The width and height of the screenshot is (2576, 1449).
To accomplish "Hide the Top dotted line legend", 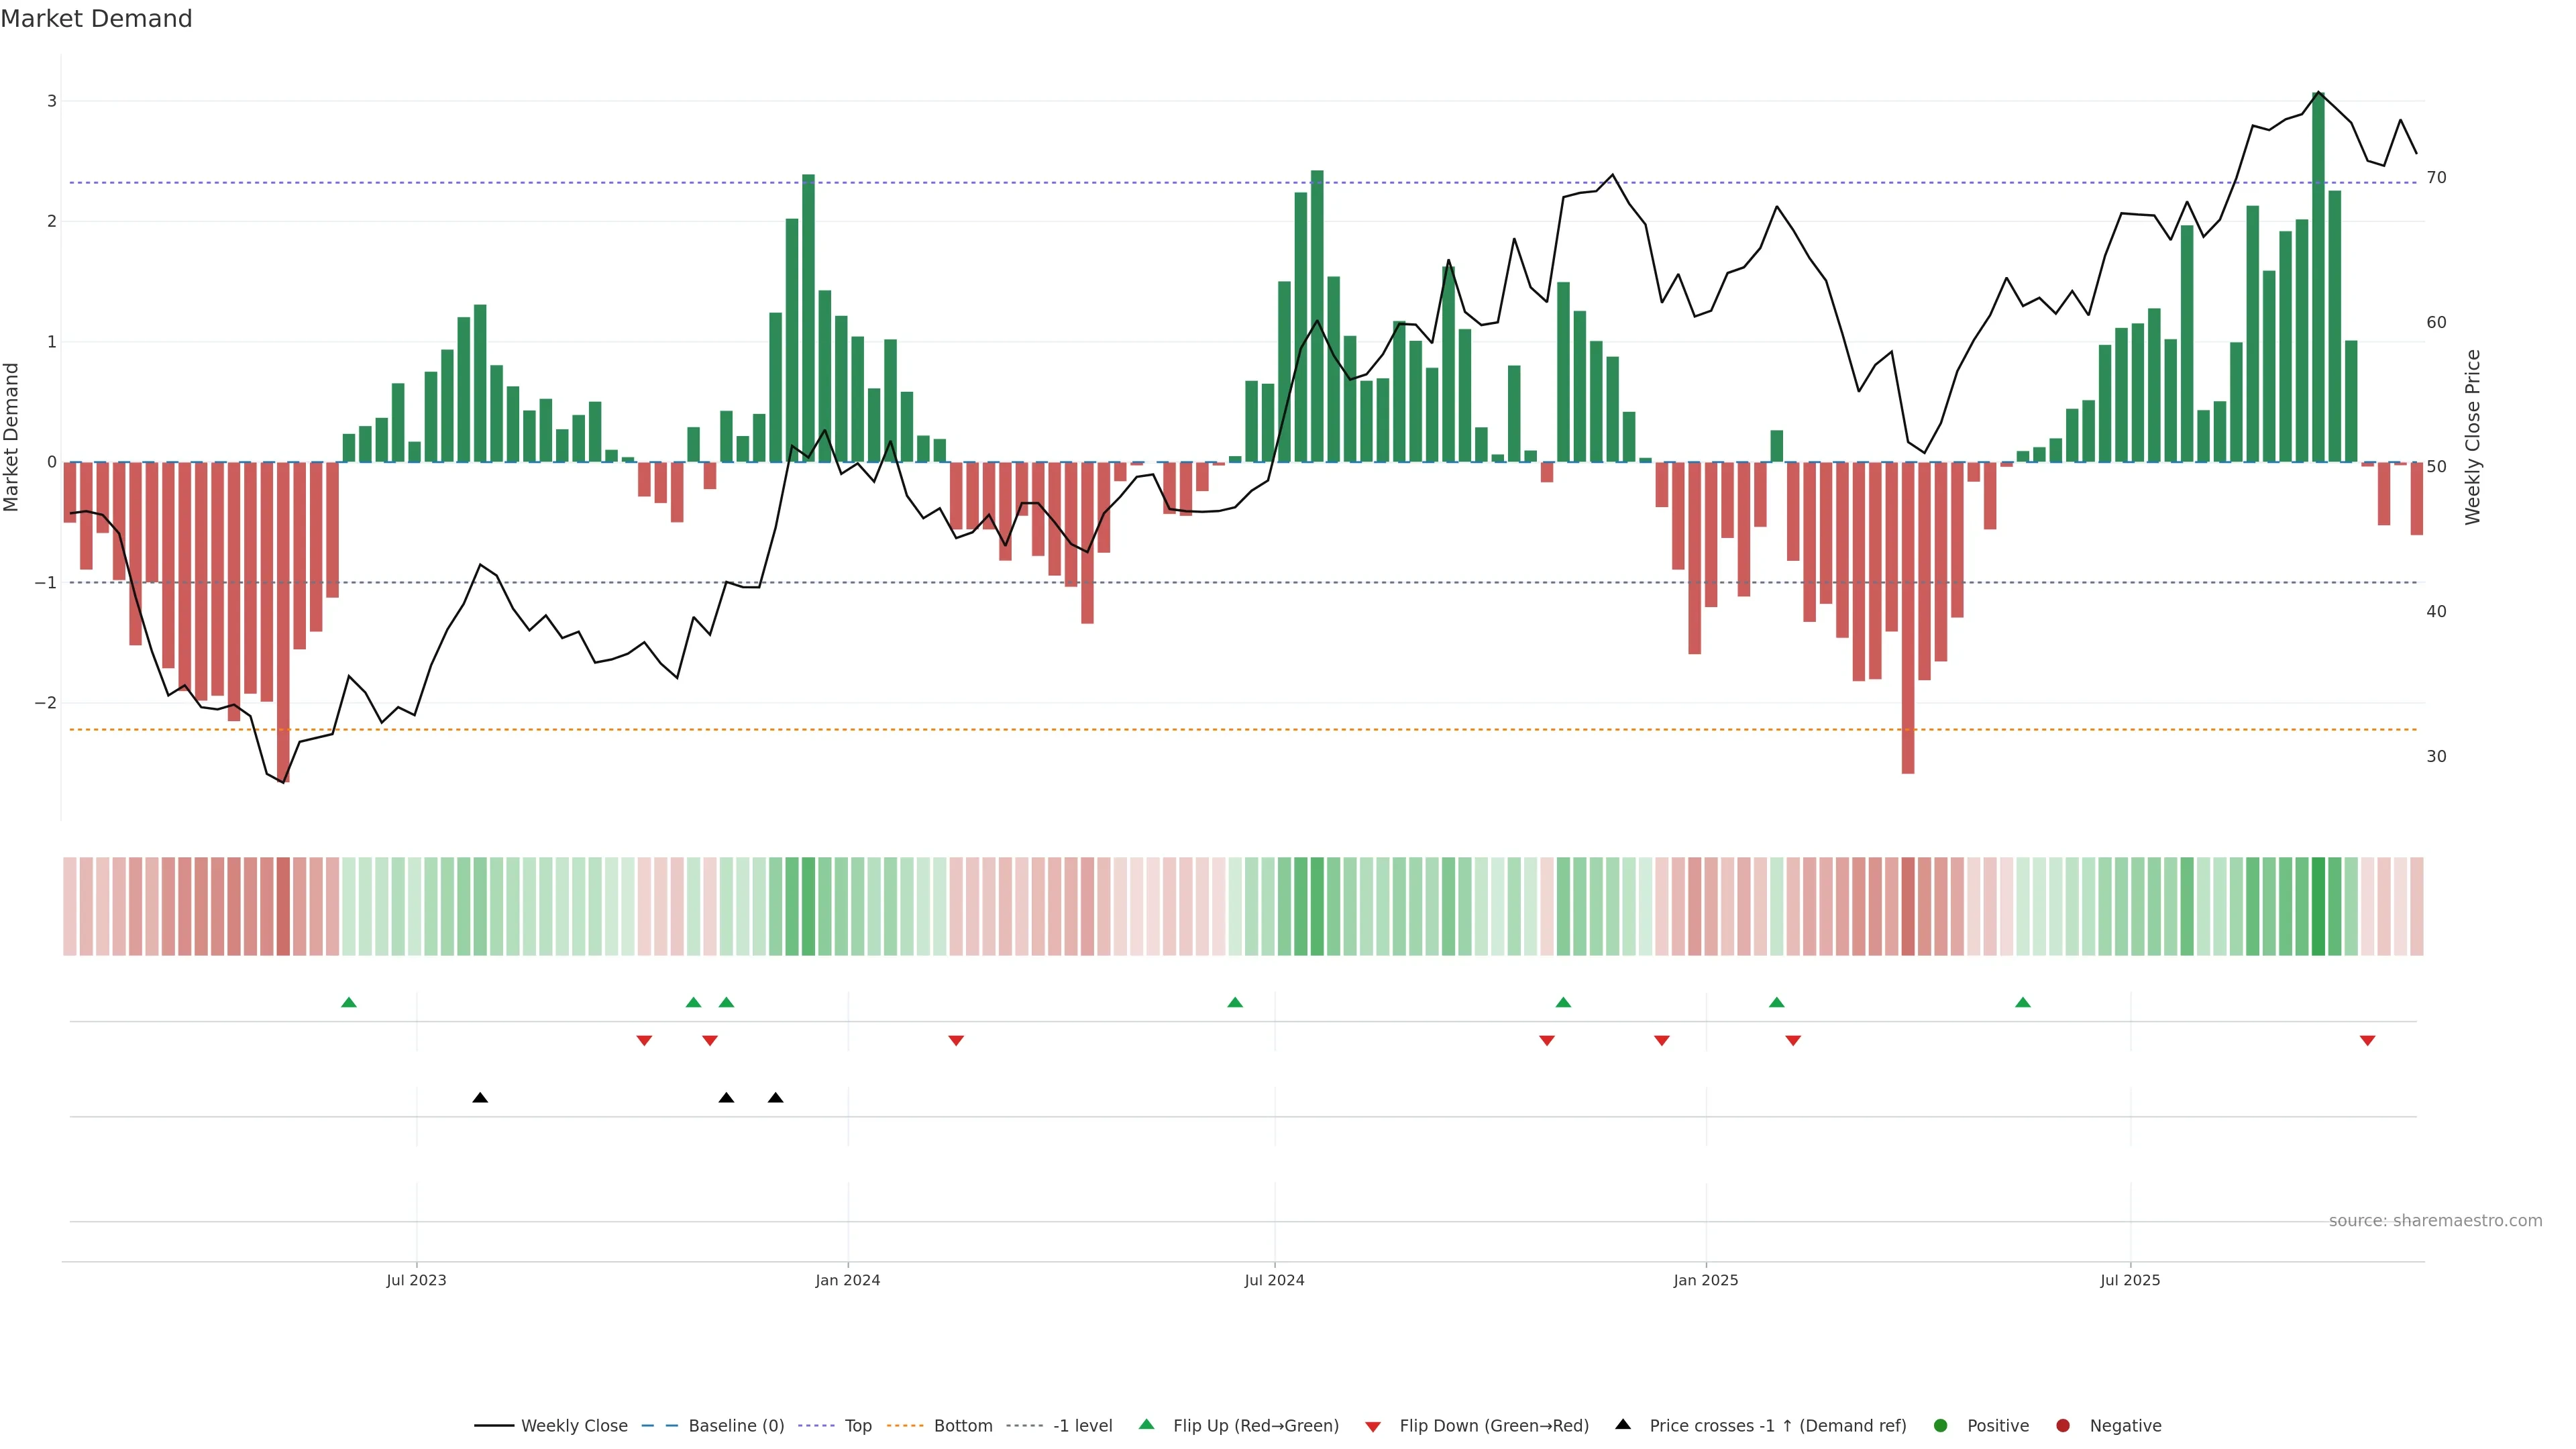I will point(857,1426).
